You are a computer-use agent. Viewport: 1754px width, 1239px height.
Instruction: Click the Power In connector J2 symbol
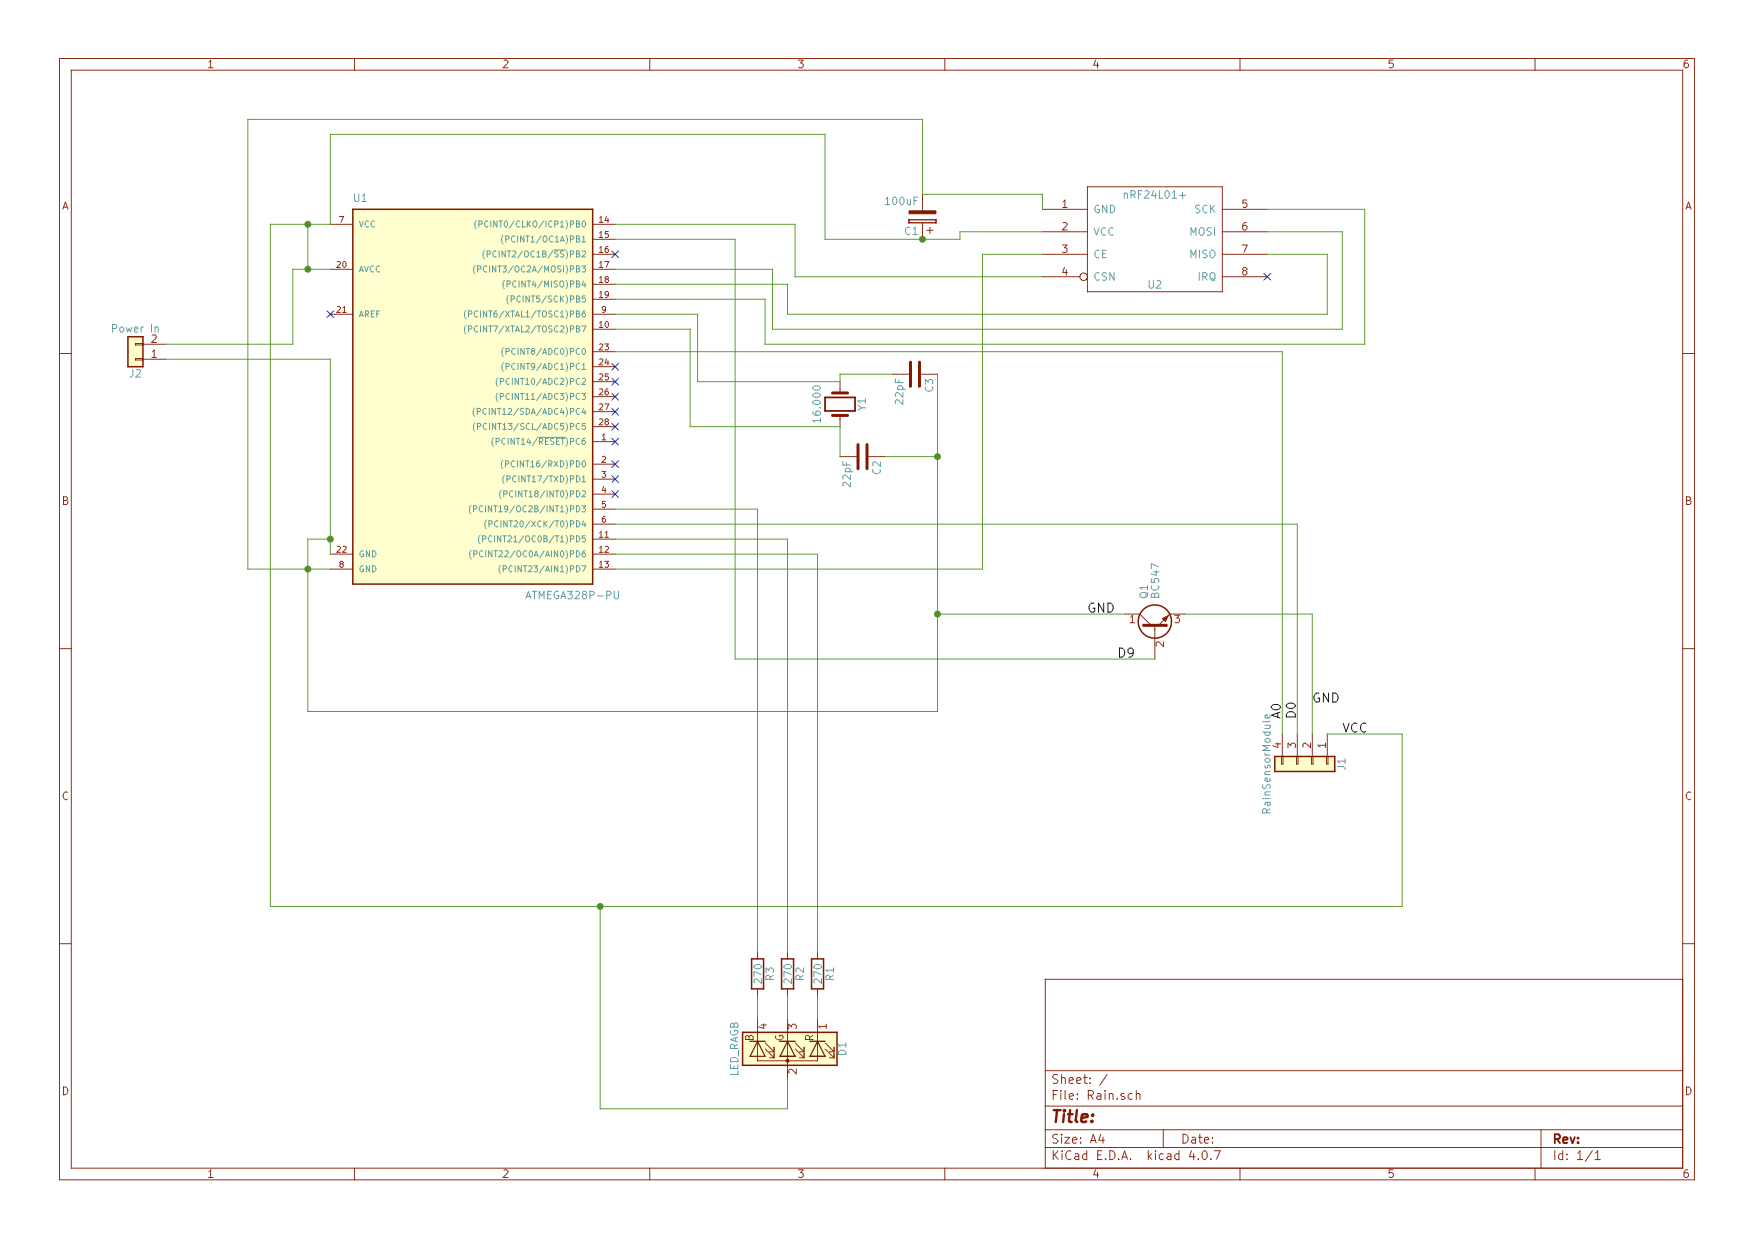click(x=135, y=351)
